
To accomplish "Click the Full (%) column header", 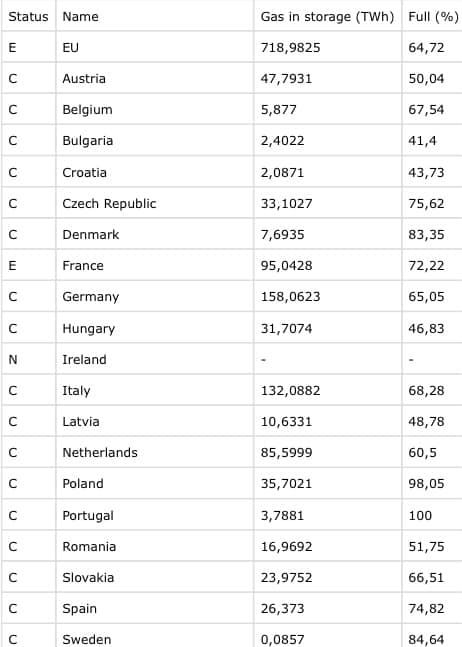I will click(433, 17).
